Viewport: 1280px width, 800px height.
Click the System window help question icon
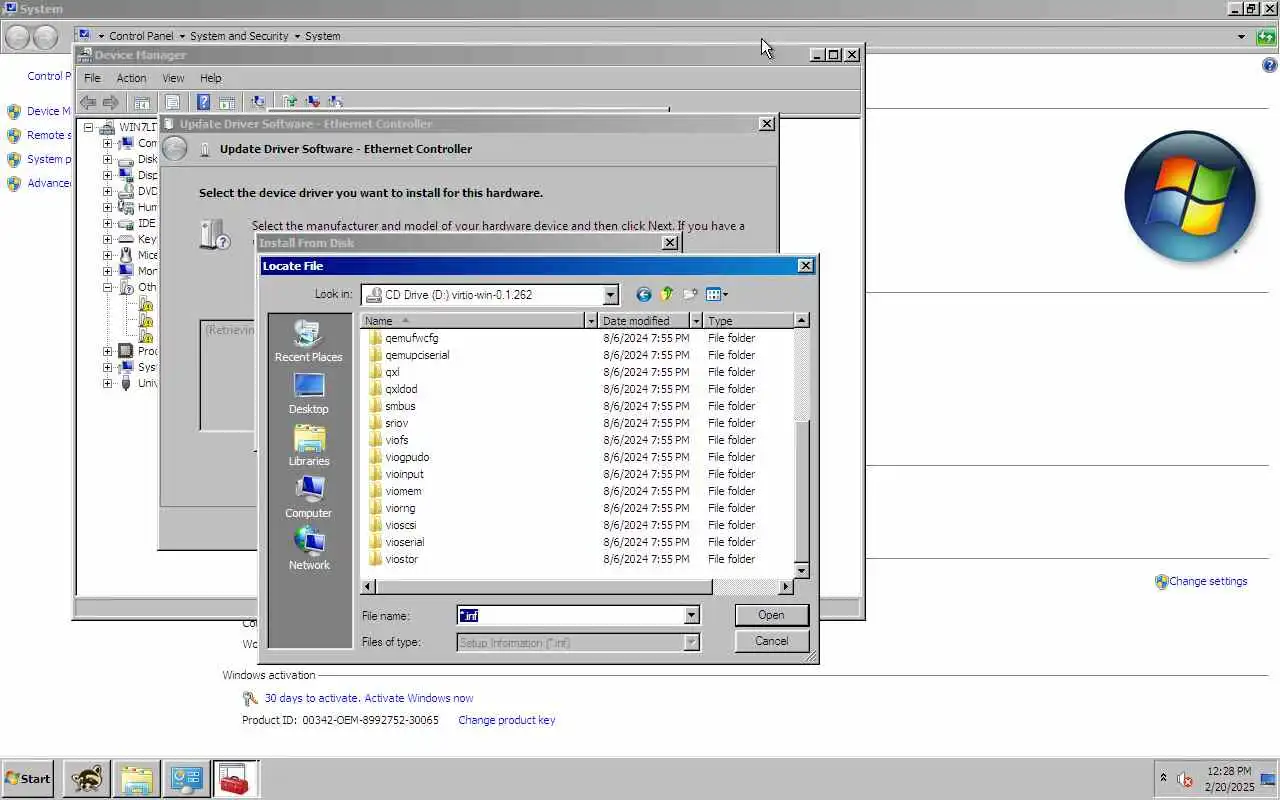1270,66
